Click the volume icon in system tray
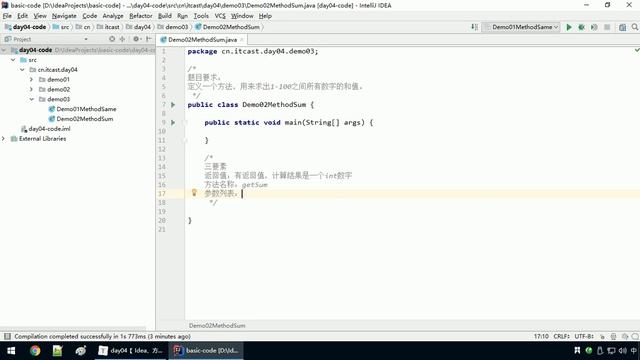This screenshot has height=360, width=640. pyautogui.click(x=622, y=351)
